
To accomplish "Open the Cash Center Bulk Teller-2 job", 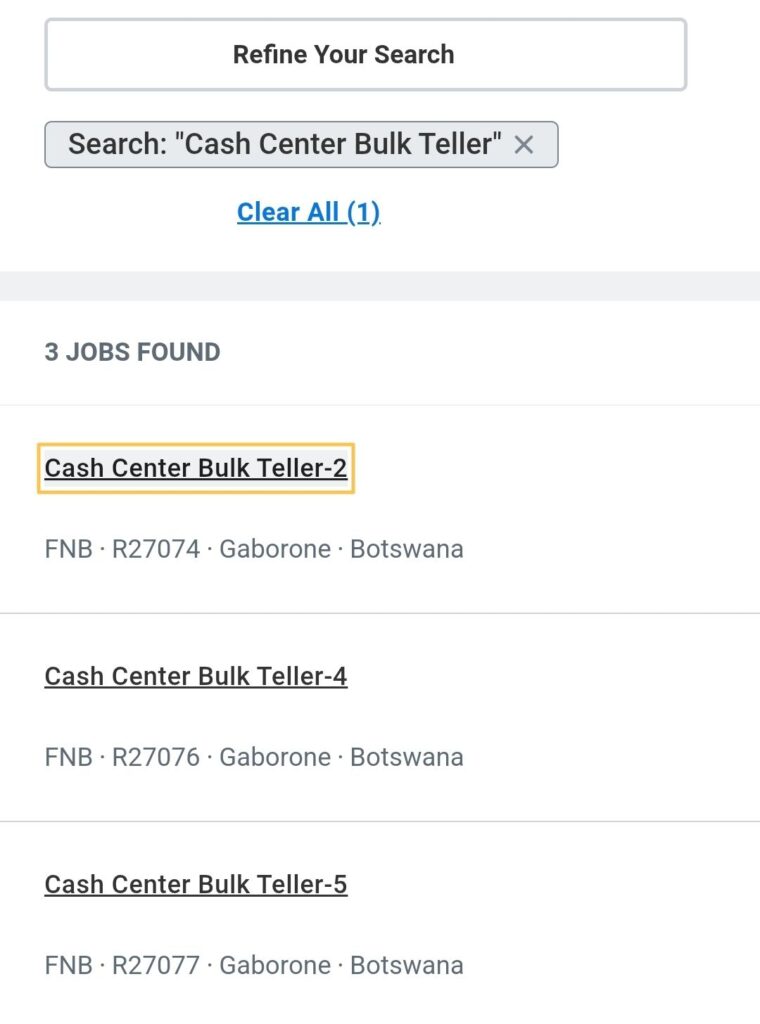I will (x=196, y=468).
